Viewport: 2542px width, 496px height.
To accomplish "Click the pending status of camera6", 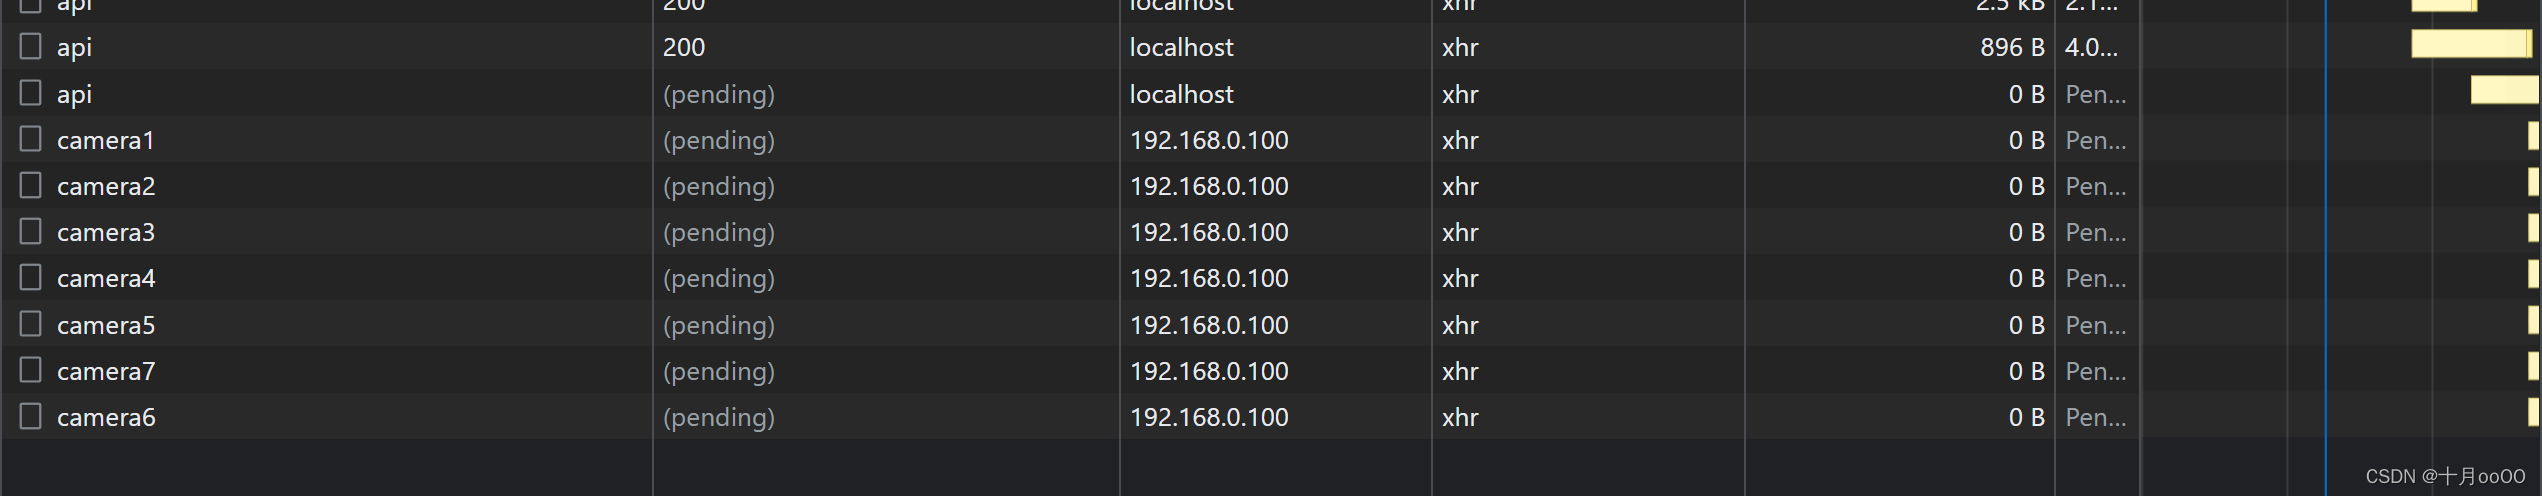I will (719, 417).
